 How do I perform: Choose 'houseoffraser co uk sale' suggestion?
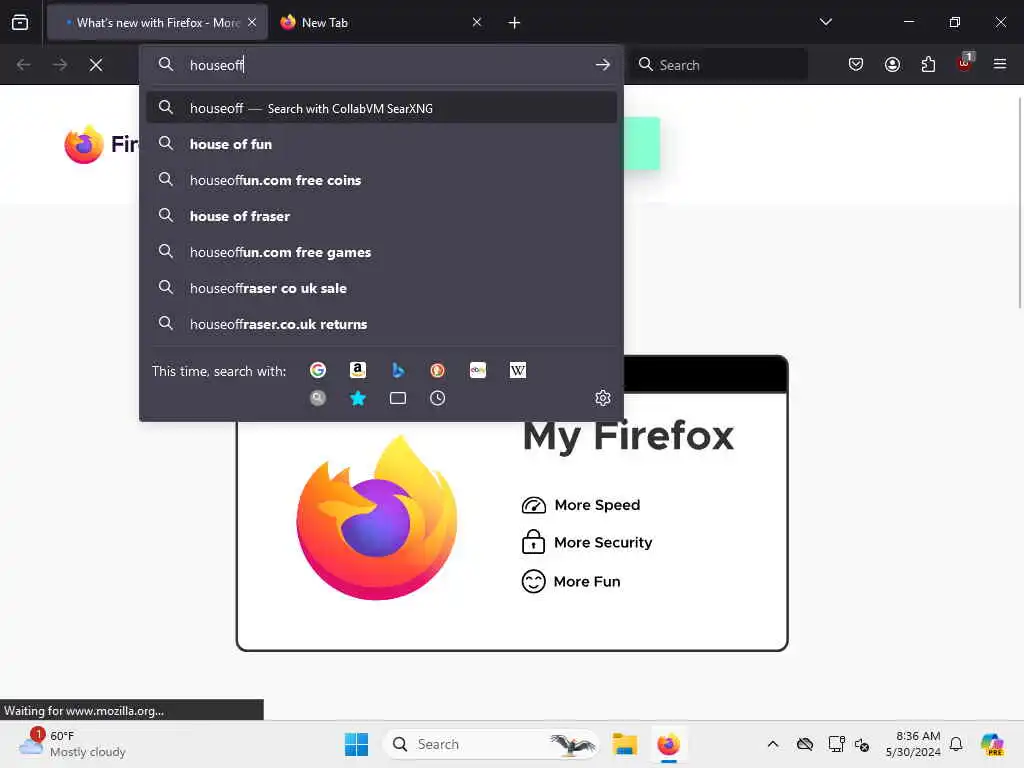(381, 287)
